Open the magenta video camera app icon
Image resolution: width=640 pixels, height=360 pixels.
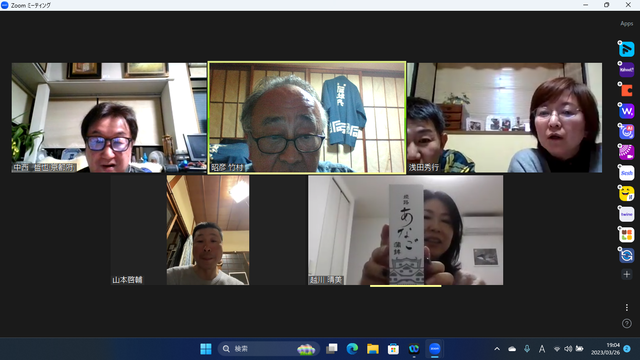(627, 152)
